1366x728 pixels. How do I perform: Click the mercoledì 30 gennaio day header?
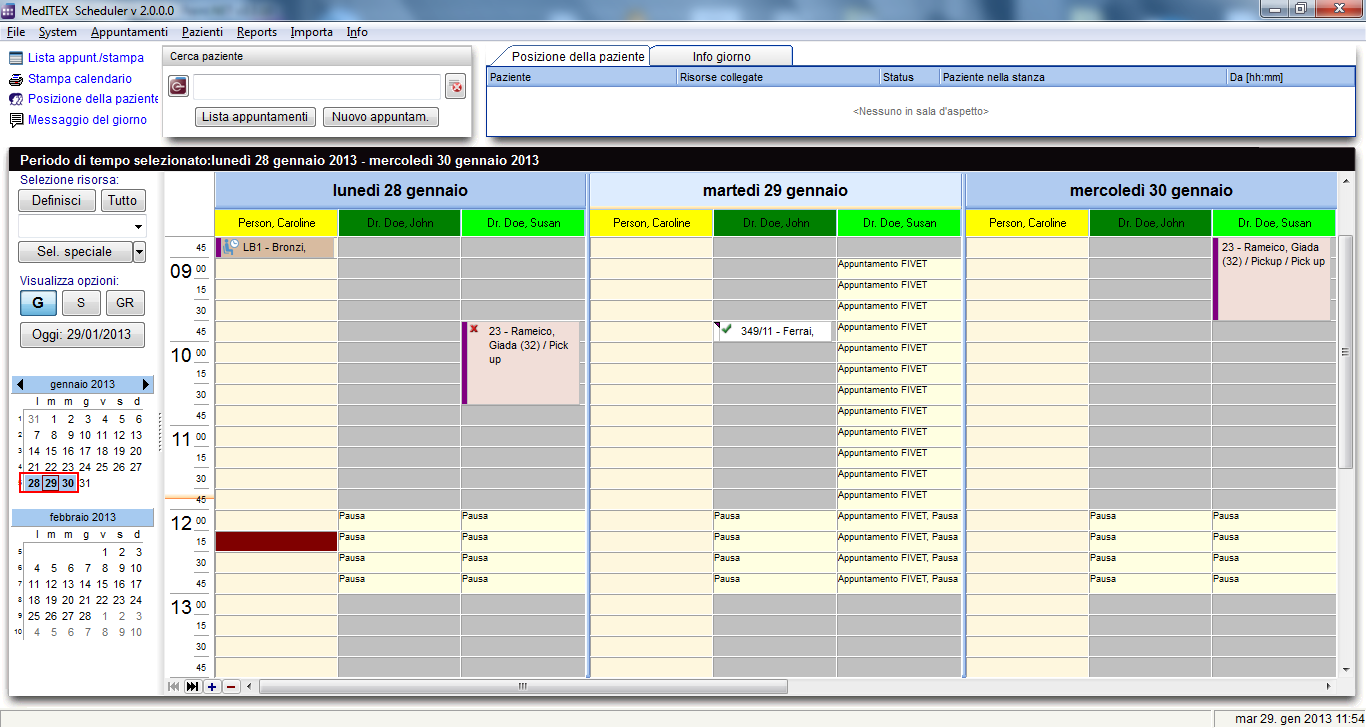1151,190
